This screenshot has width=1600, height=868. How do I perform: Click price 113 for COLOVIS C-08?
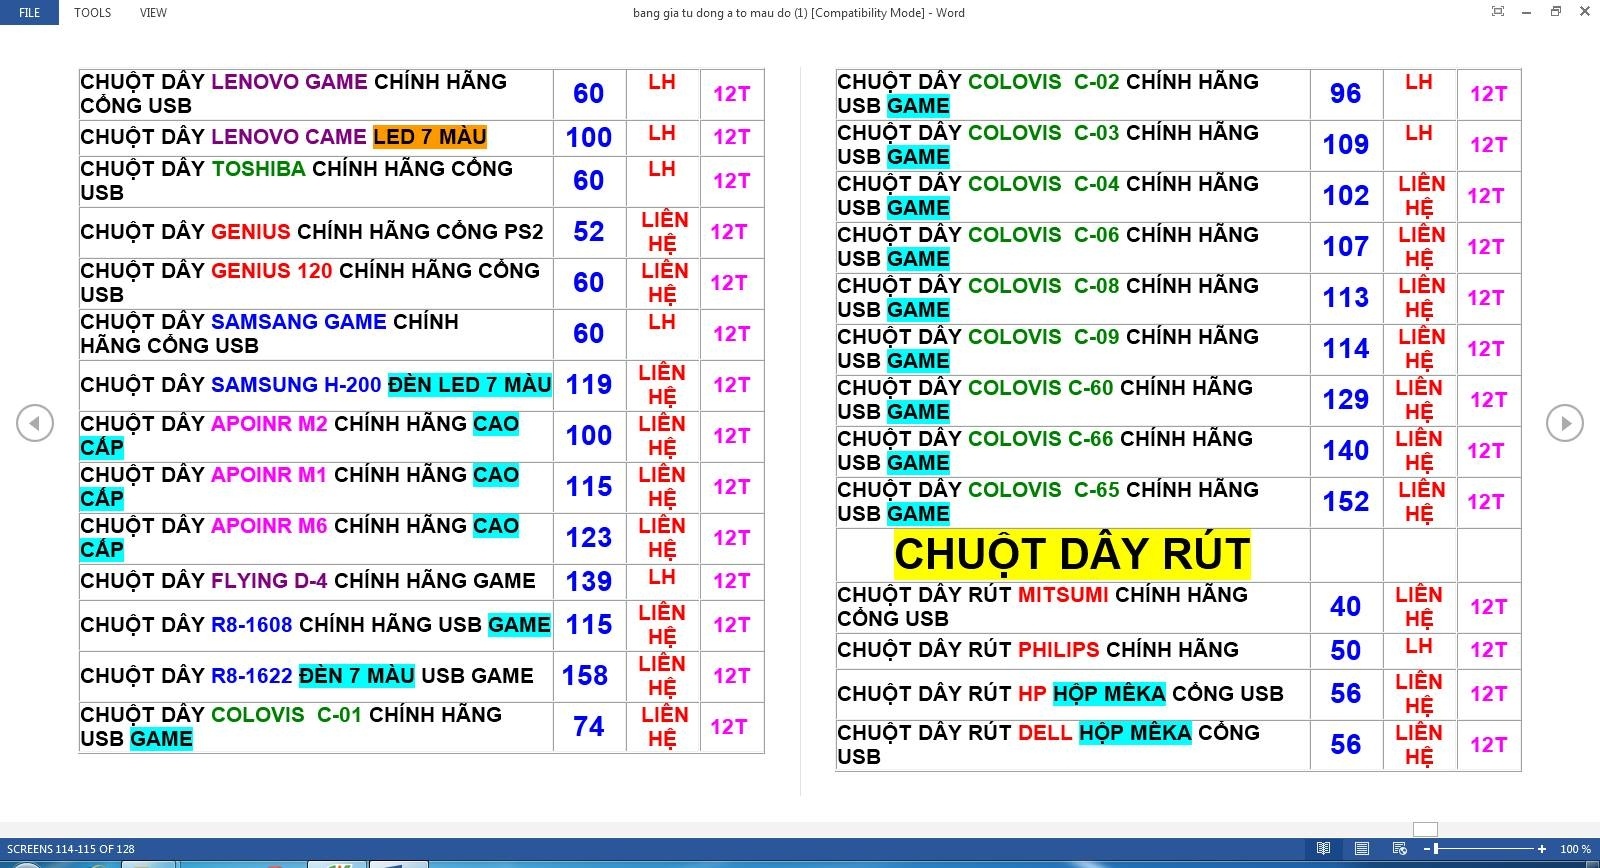(1346, 298)
